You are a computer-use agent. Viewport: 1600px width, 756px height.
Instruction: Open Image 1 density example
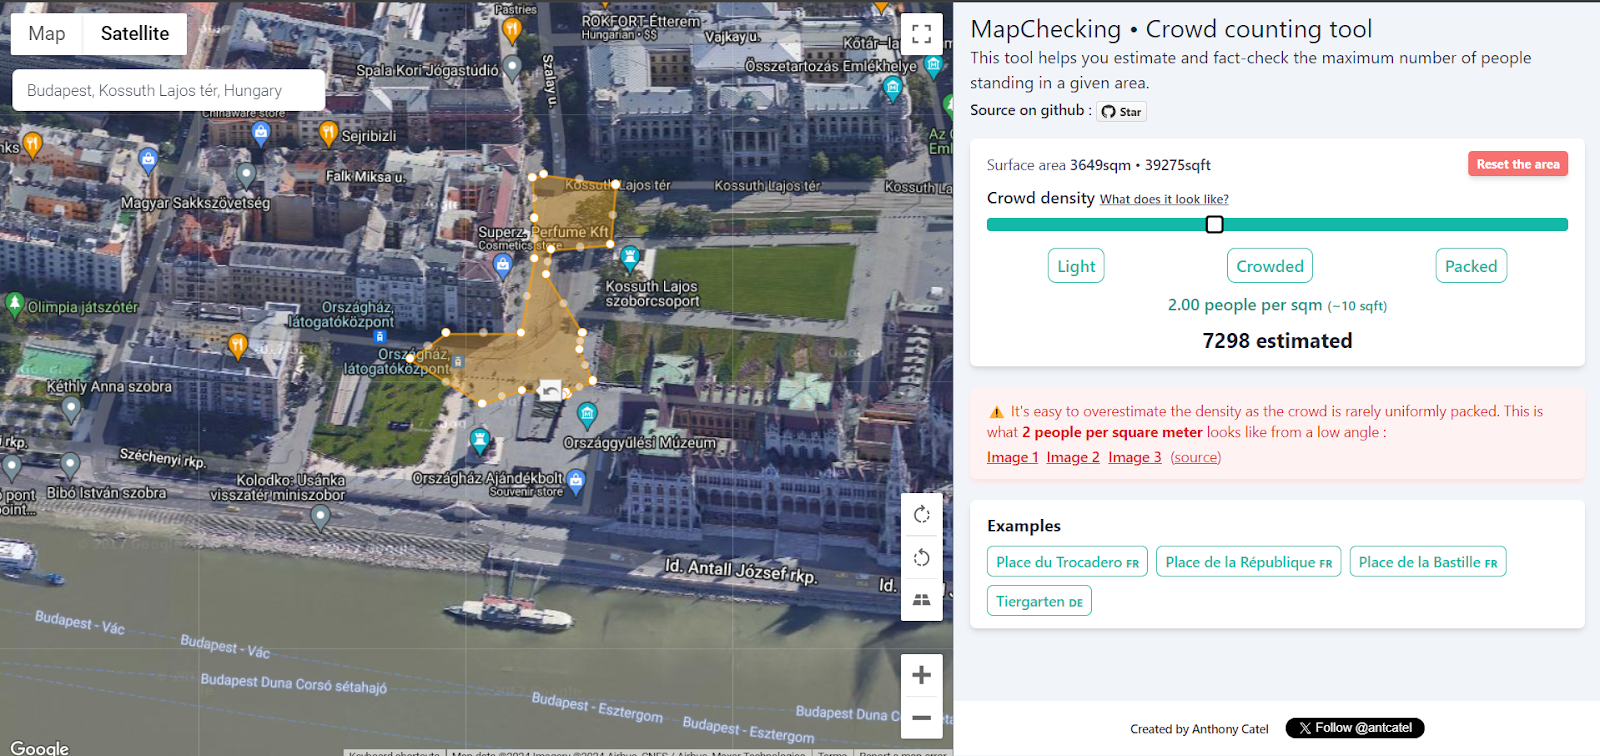pos(1012,457)
